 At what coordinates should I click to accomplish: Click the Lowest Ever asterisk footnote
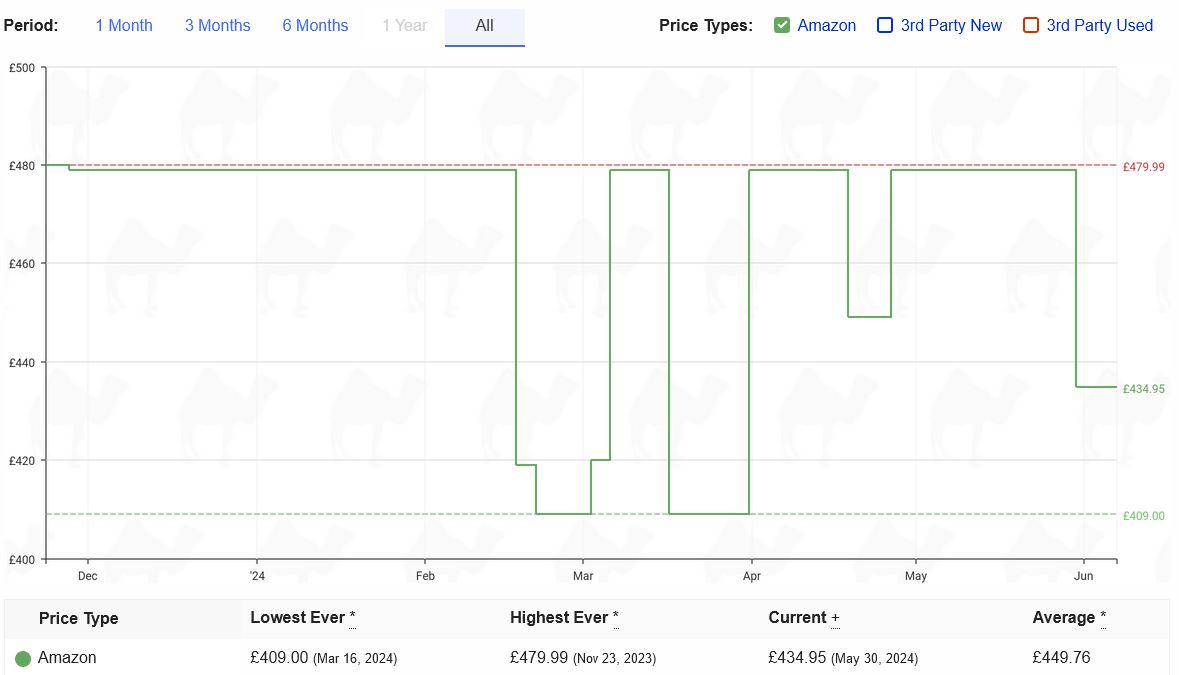(x=352, y=618)
